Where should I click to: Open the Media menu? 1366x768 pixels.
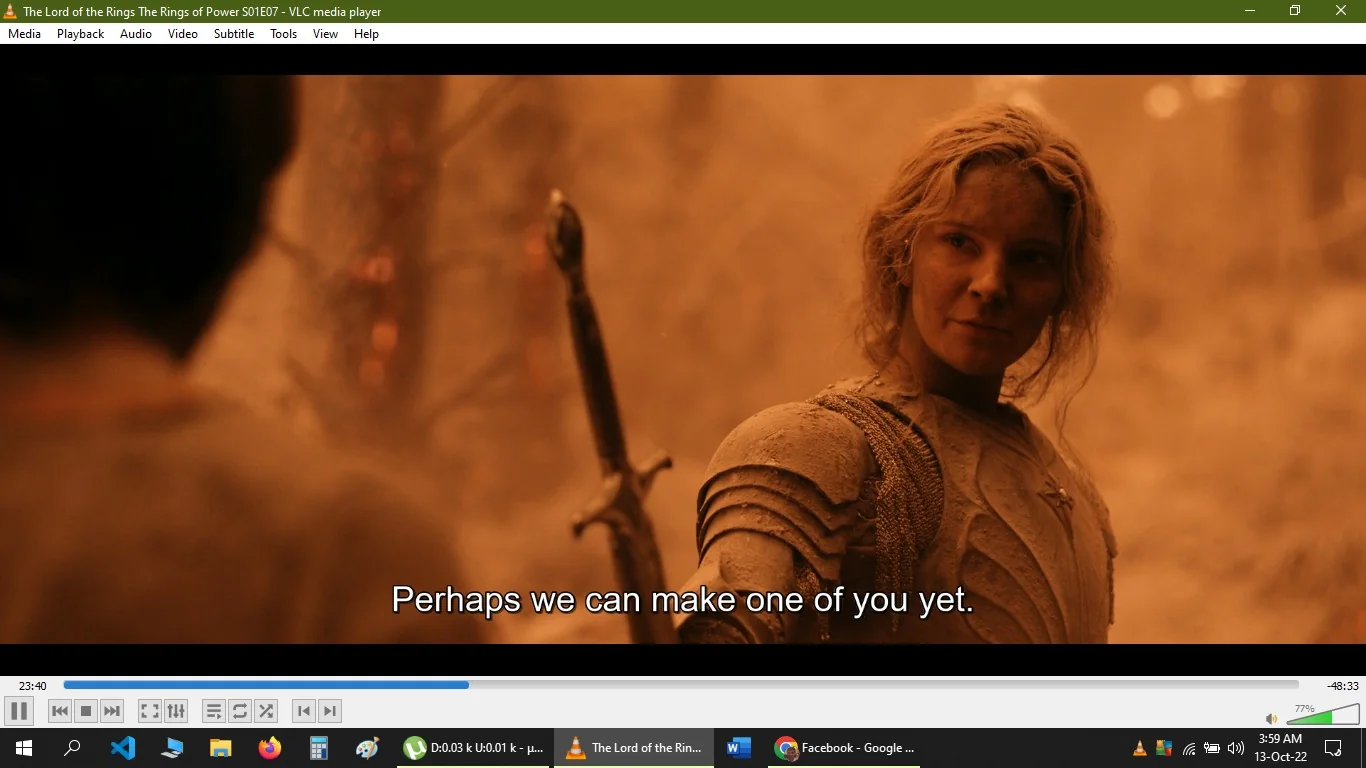(x=24, y=34)
